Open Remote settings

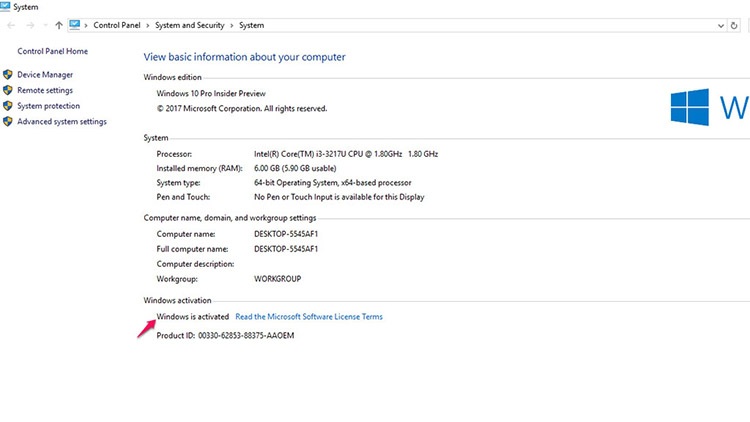point(45,90)
